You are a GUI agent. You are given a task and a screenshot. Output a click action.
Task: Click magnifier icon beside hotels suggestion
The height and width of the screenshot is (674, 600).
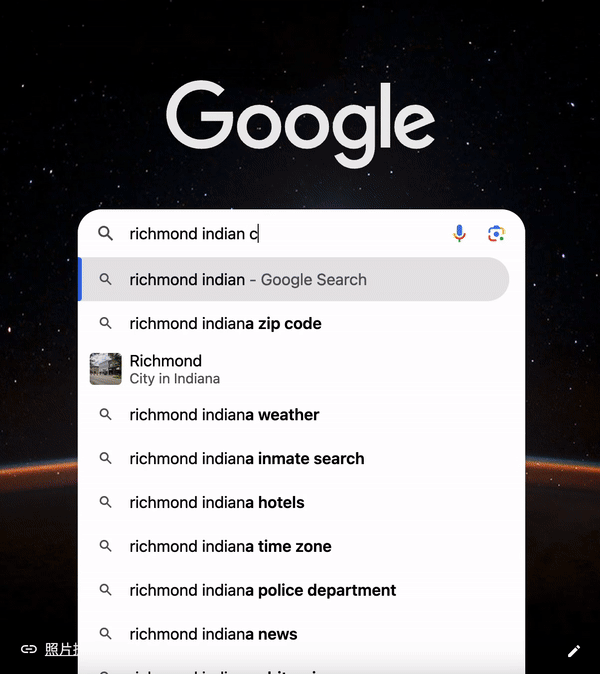105,502
